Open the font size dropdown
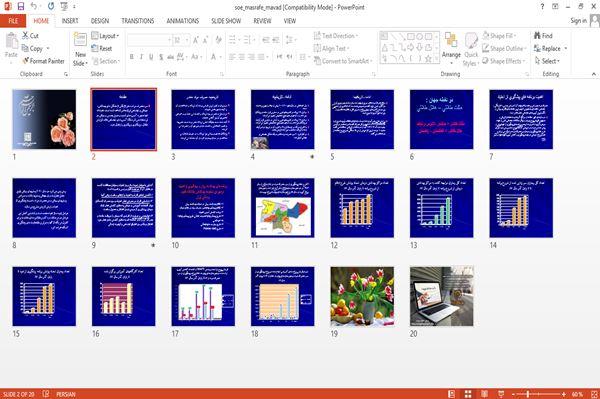The height and width of the screenshot is (399, 600). [x=187, y=40]
